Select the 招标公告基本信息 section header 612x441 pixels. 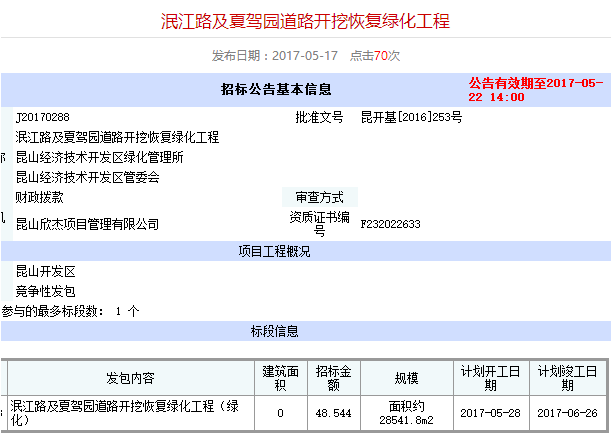click(x=276, y=89)
